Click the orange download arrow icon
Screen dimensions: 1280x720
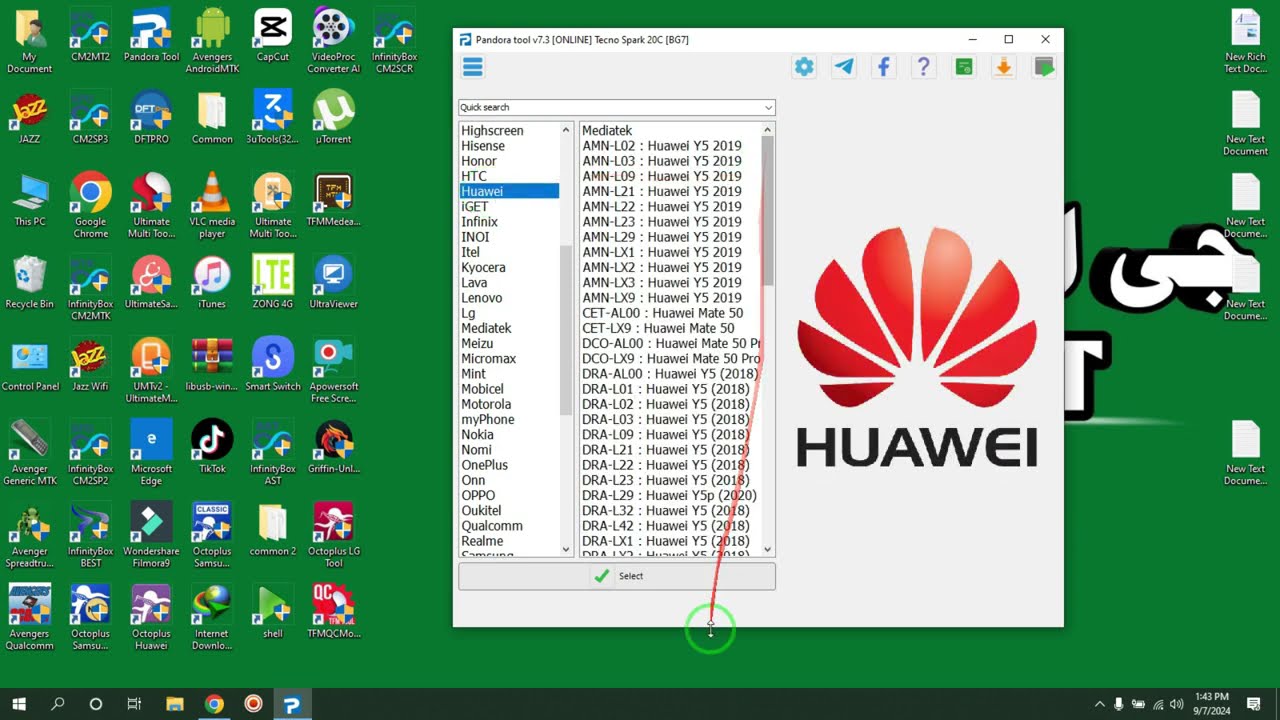[x=1003, y=67]
